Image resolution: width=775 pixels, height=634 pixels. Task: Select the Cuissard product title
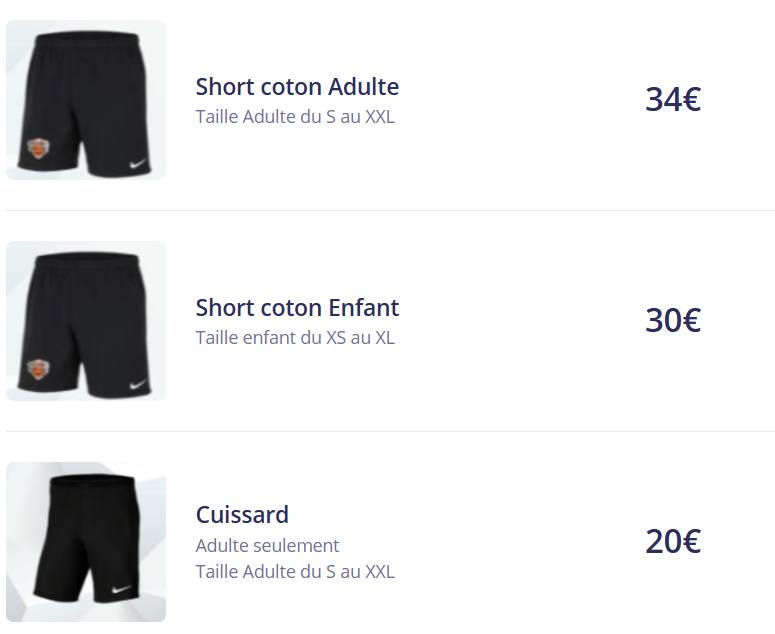tap(242, 514)
